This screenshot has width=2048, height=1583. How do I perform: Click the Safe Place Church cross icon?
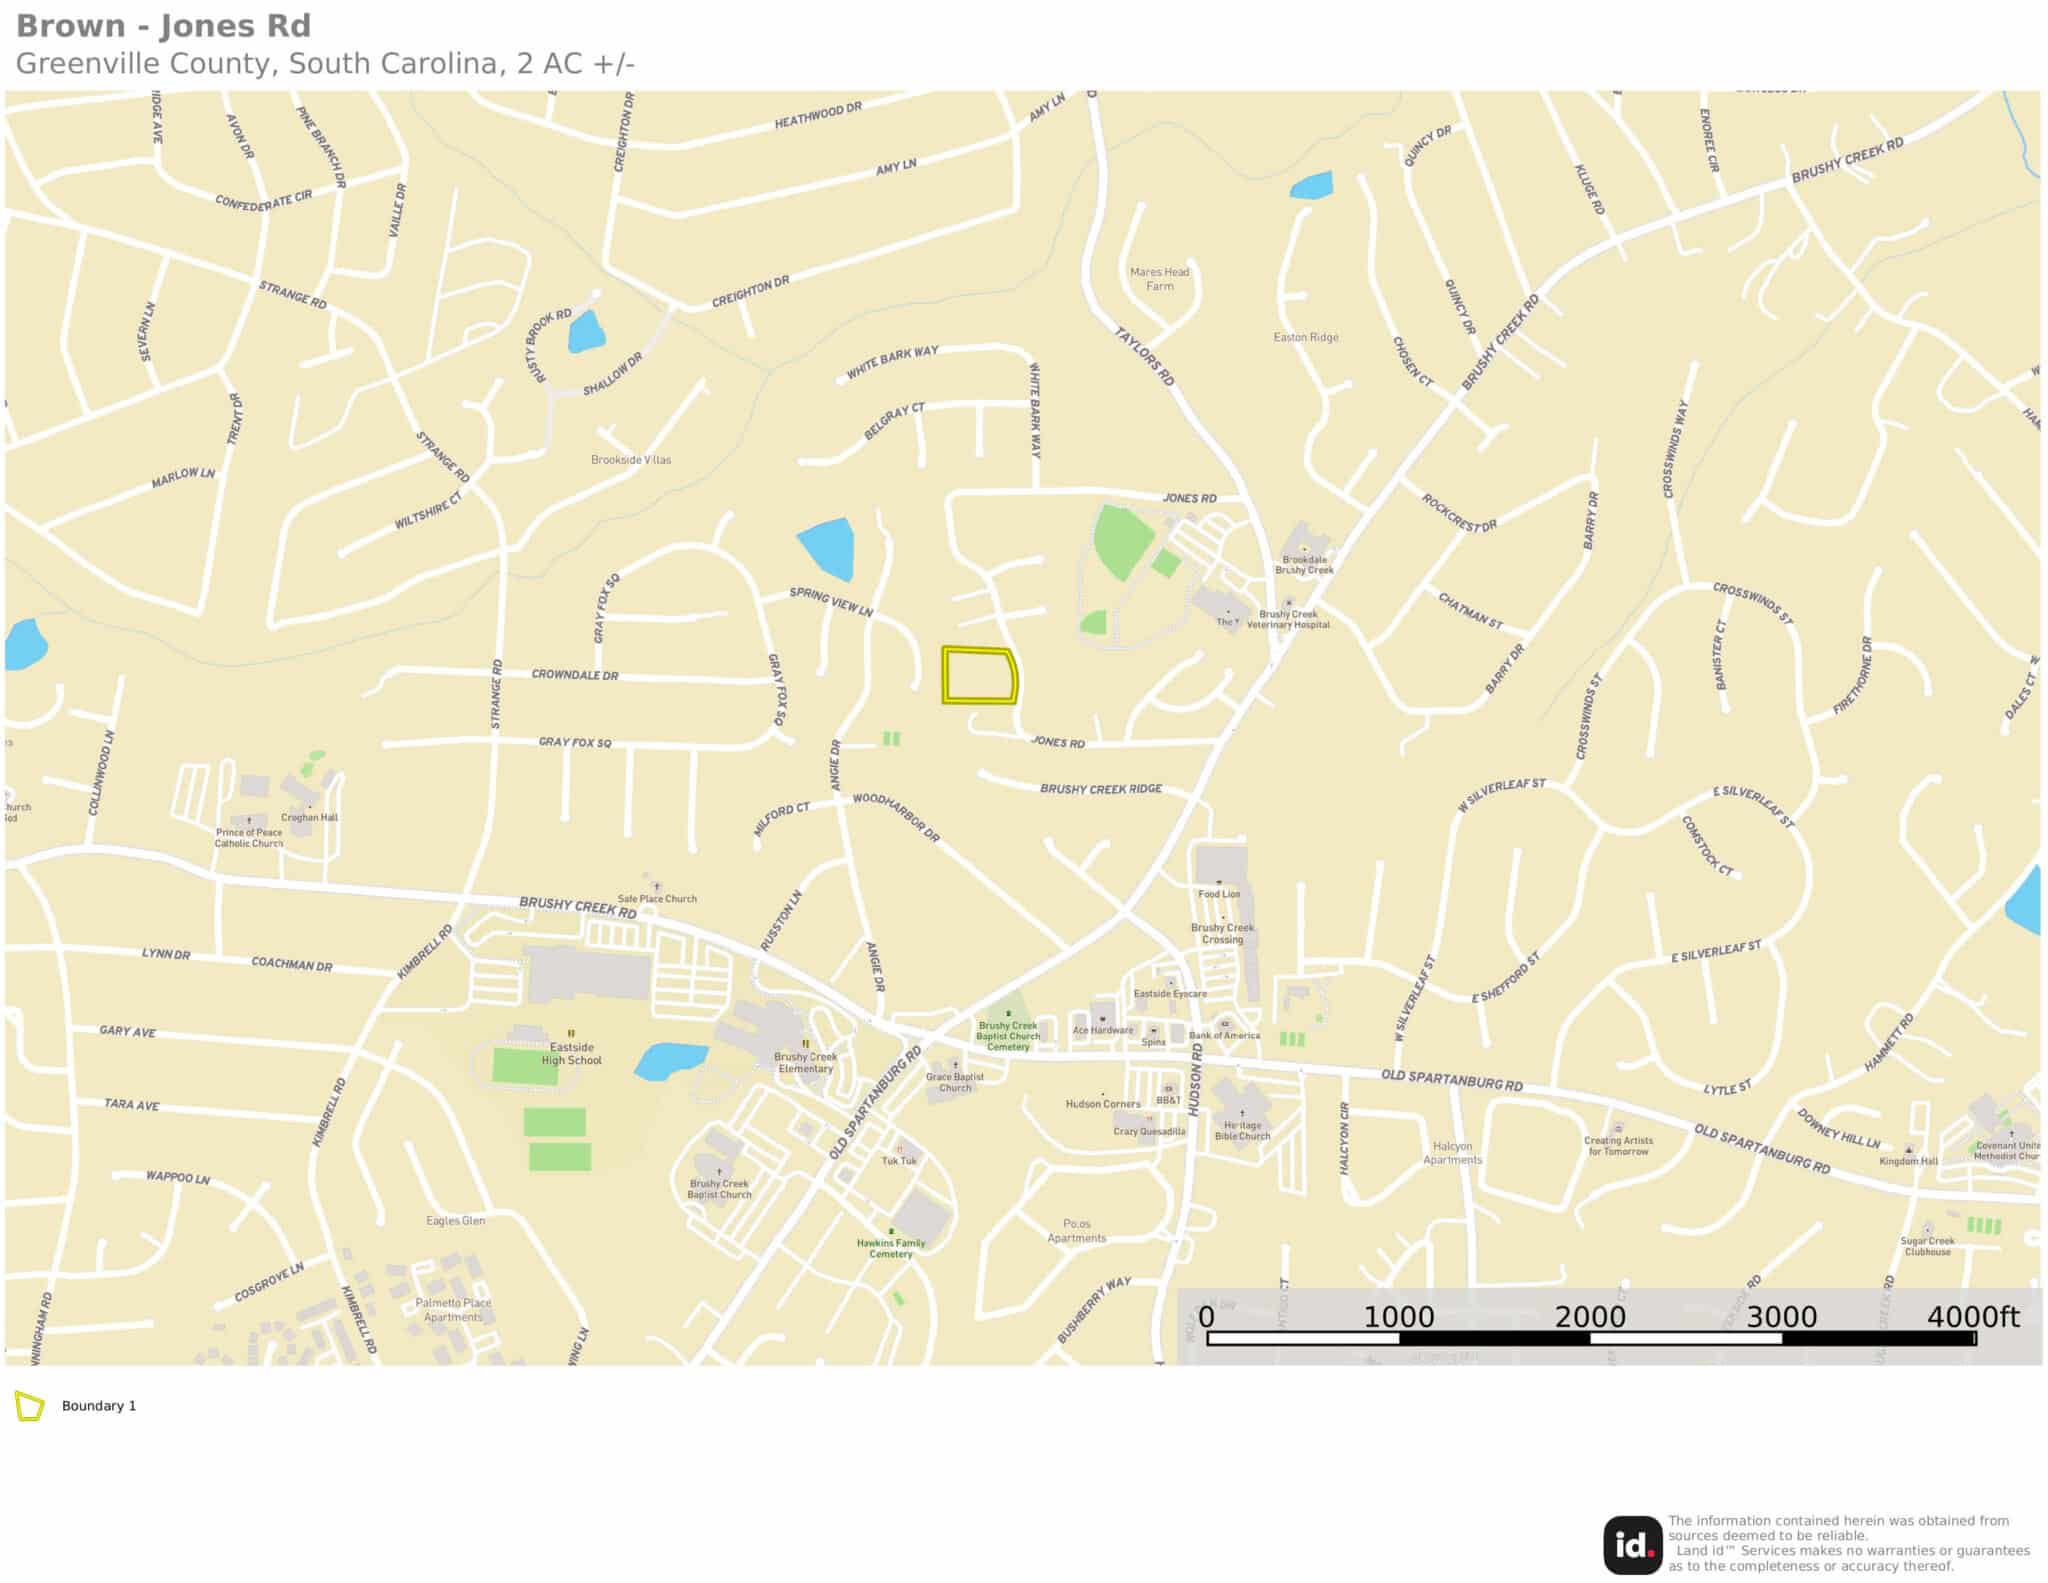(x=657, y=886)
